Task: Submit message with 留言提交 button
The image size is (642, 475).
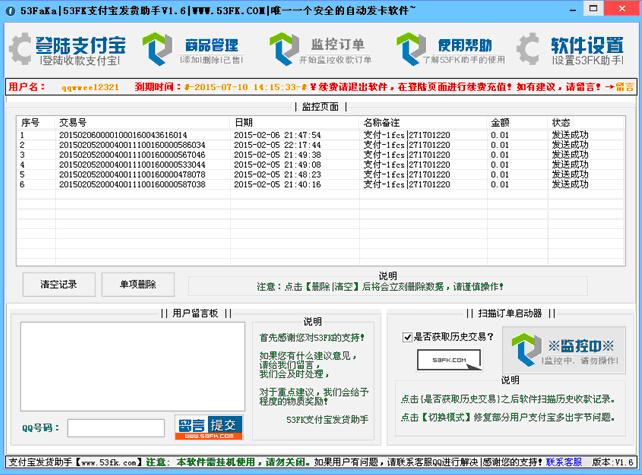Action: 209,427
